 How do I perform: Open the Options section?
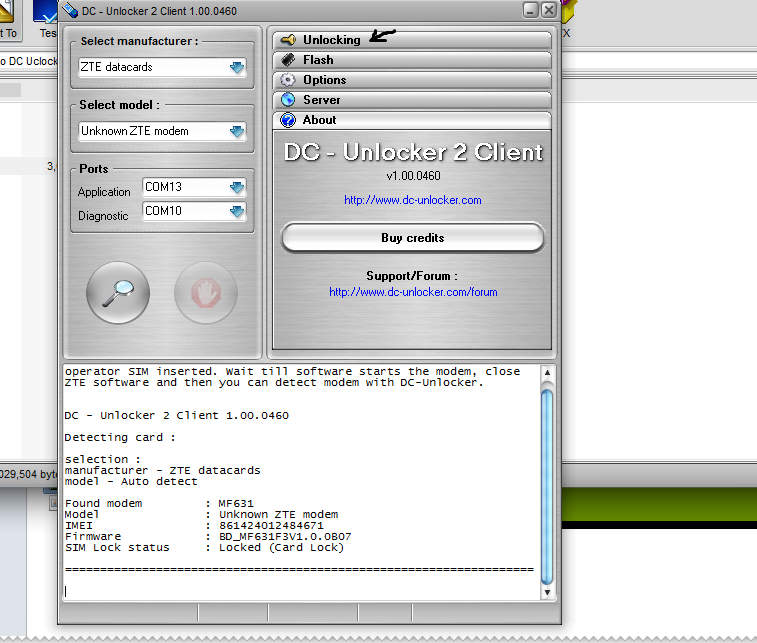412,80
